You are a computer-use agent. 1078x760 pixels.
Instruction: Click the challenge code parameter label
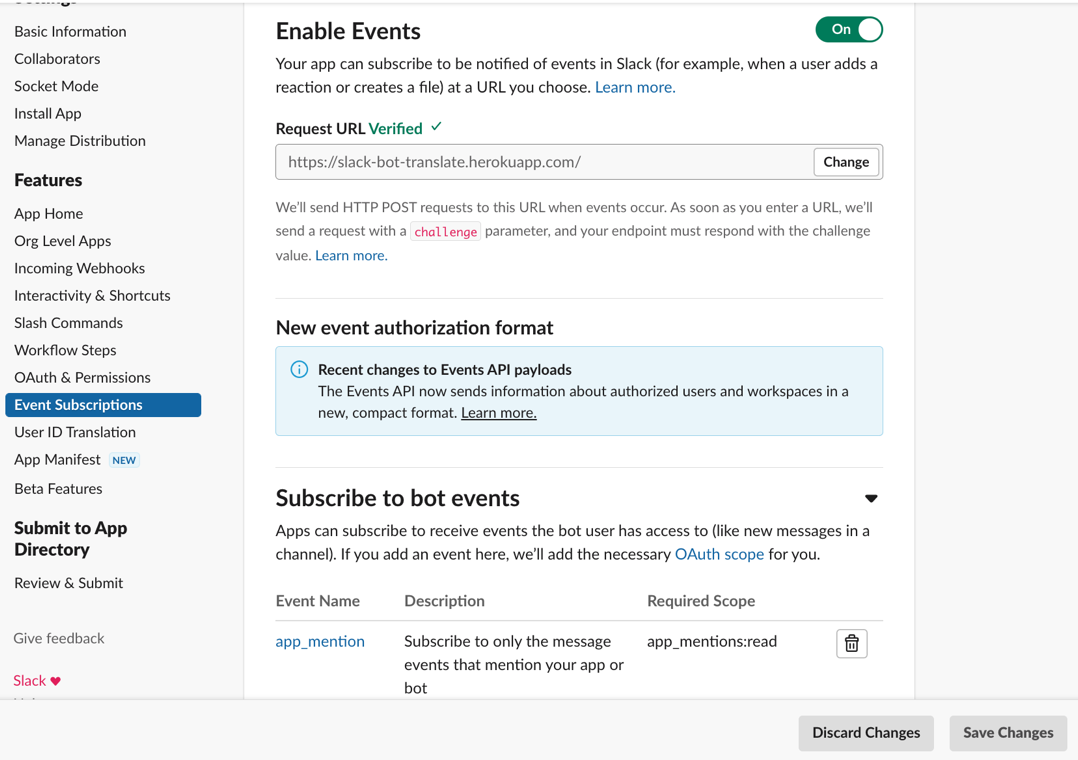pos(446,232)
